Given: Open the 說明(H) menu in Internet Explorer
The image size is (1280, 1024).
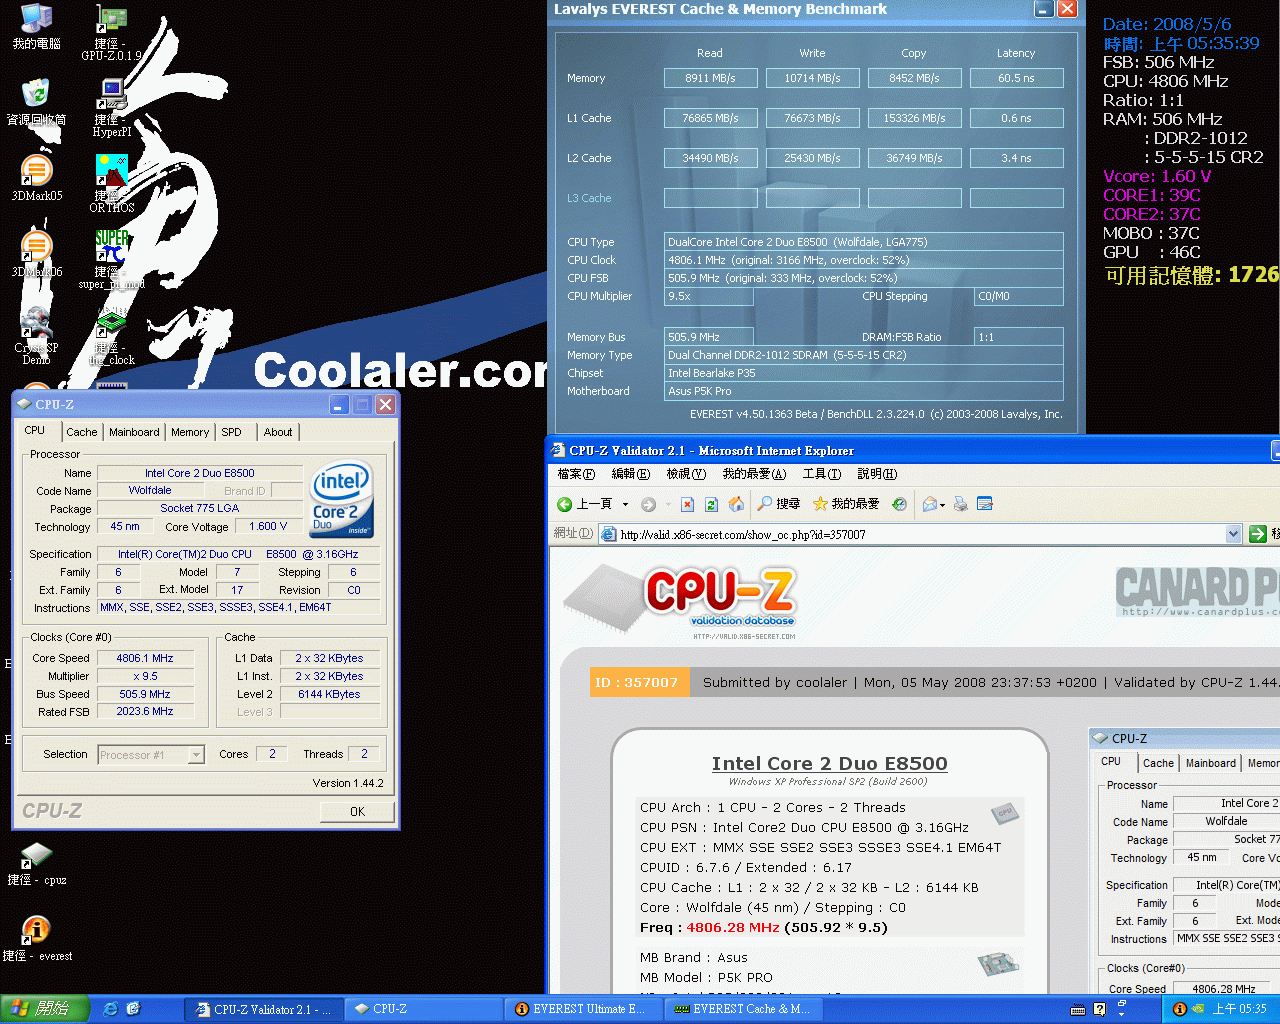Looking at the screenshot, I should (877, 474).
